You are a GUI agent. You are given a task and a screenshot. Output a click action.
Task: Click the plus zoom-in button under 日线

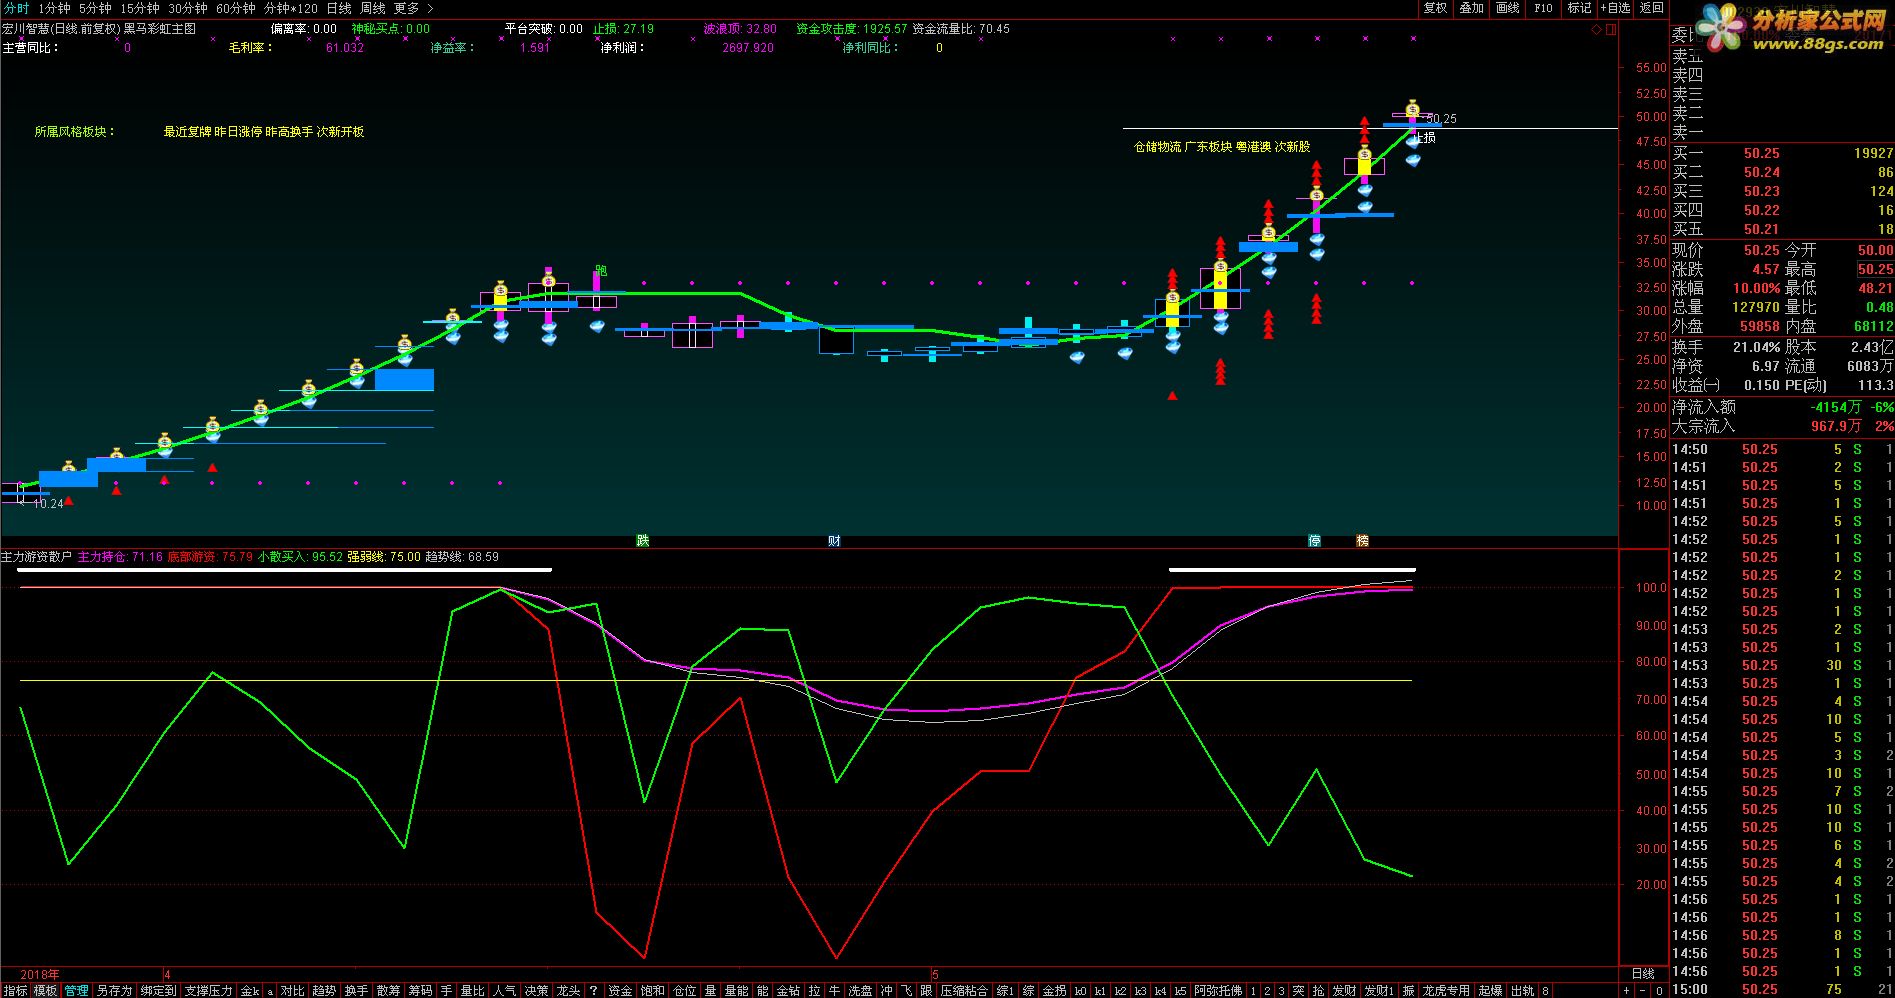(1627, 990)
